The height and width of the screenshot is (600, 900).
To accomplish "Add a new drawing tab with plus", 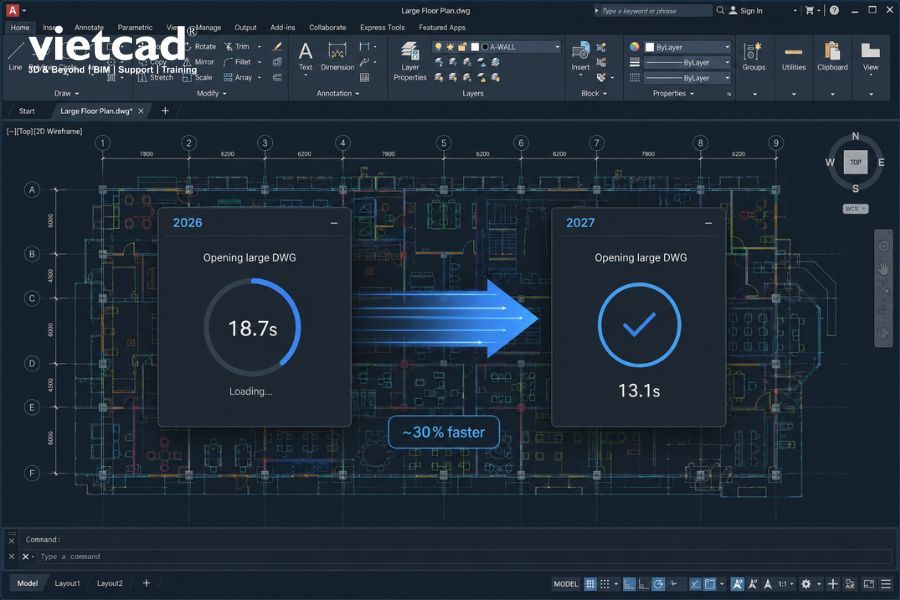I will coord(165,110).
